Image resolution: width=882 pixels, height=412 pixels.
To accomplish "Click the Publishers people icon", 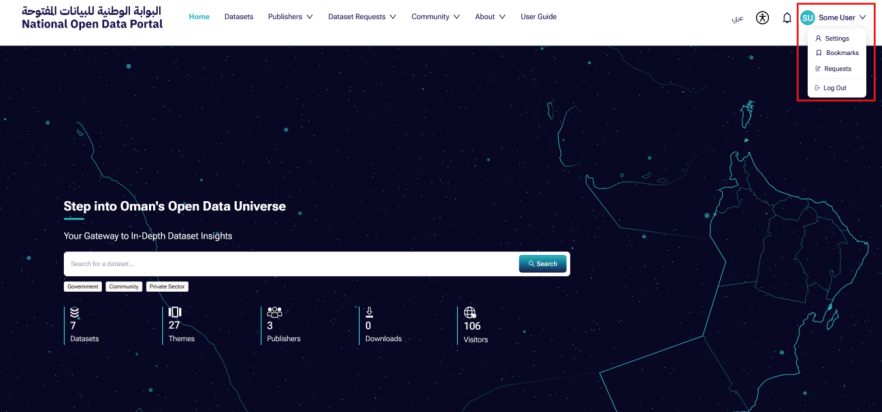I will click(x=274, y=312).
